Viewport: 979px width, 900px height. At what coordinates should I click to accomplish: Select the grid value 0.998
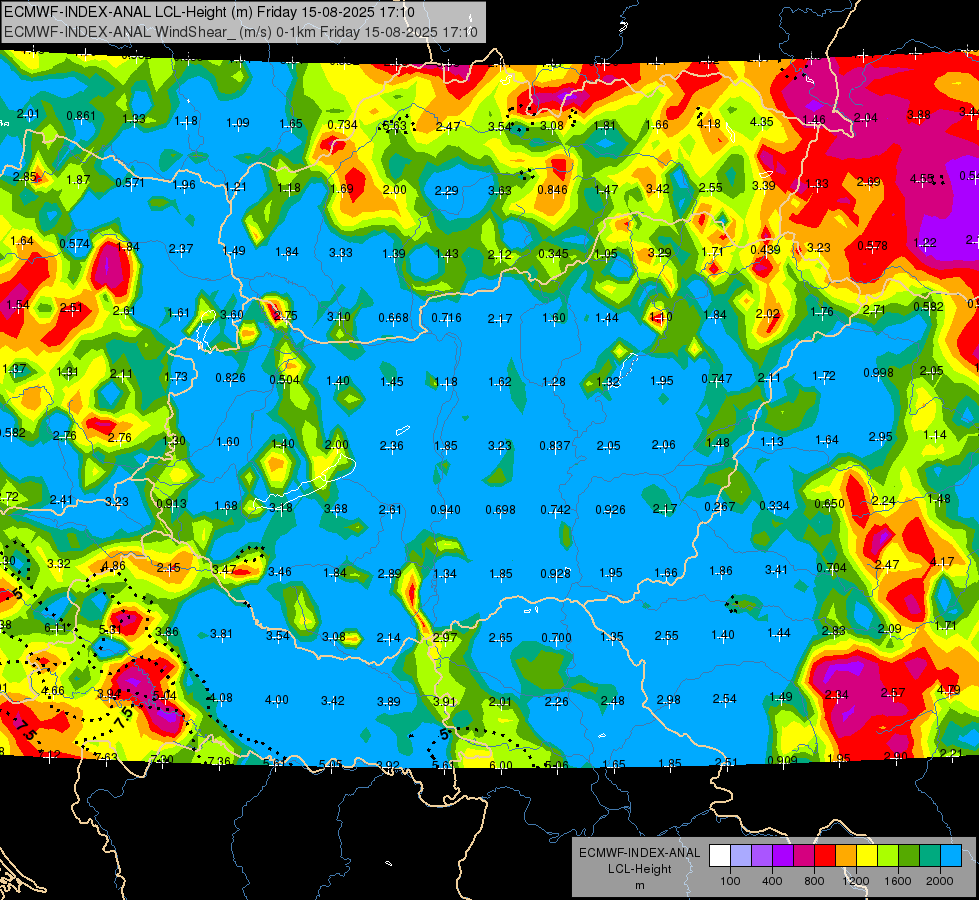pos(878,373)
